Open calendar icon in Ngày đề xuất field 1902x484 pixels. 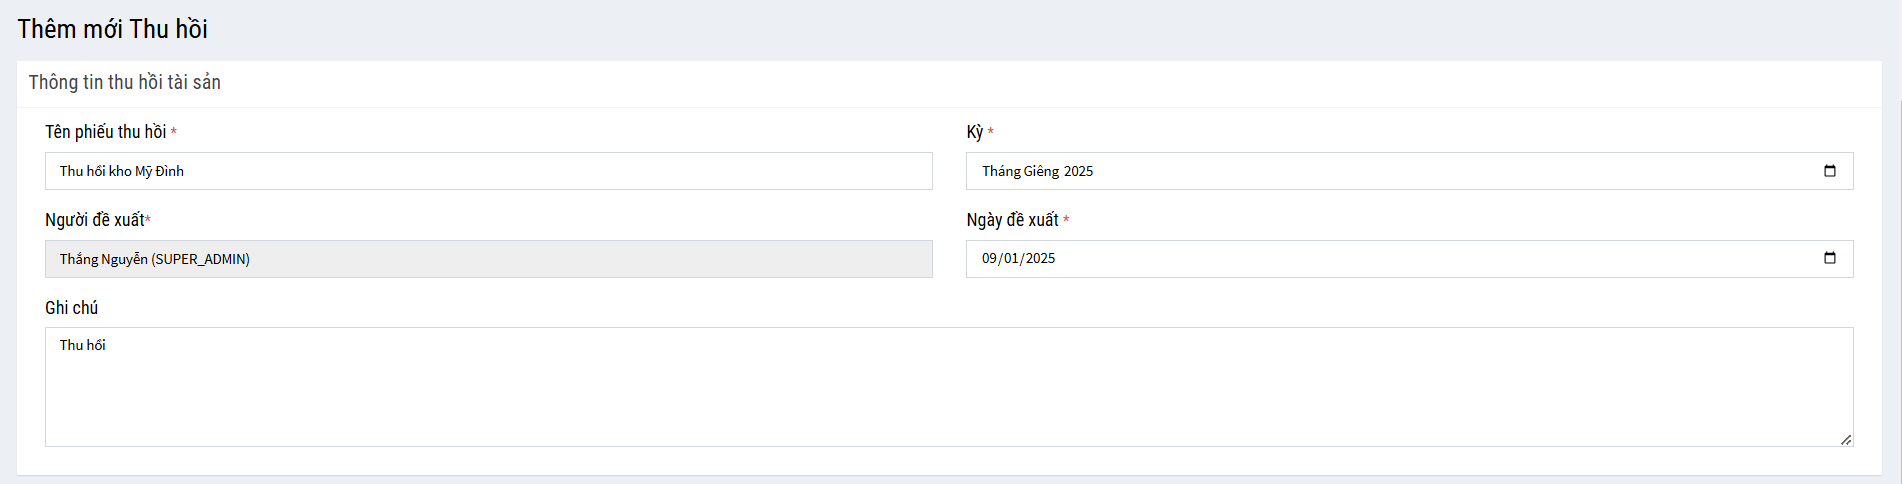coord(1829,258)
